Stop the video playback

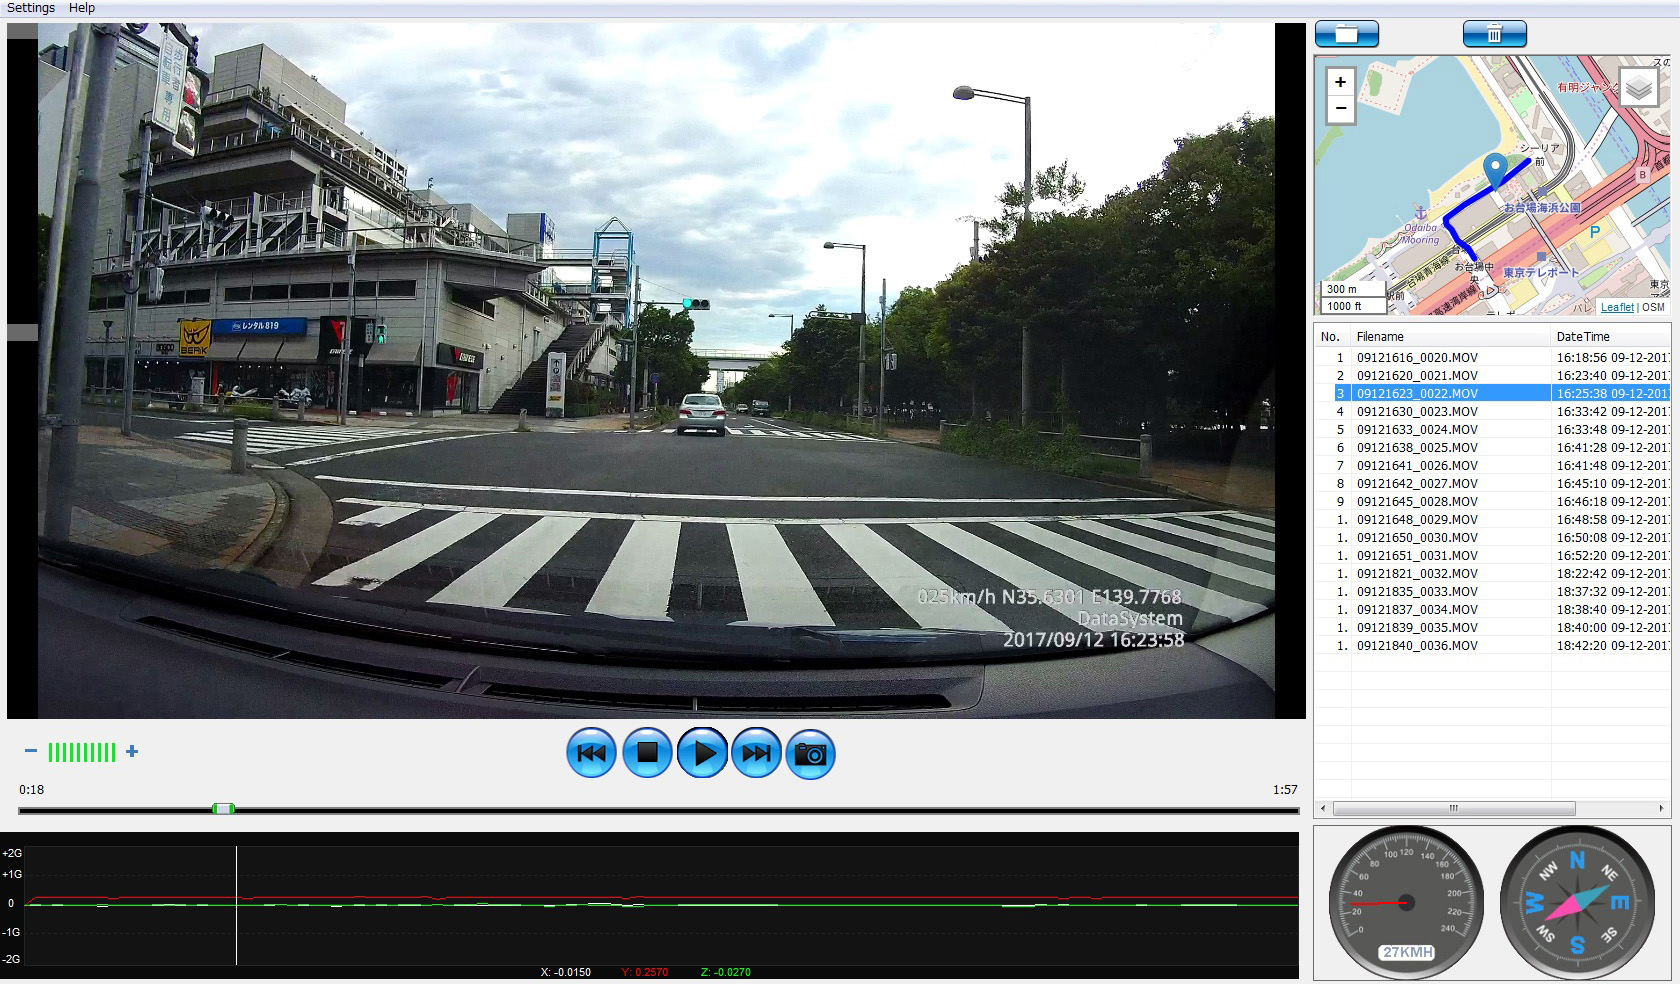[x=647, y=754]
